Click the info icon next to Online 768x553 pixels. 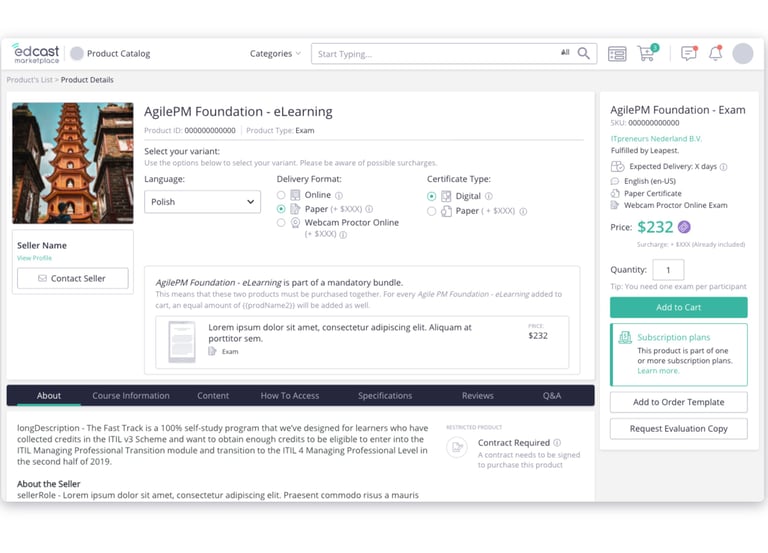click(339, 195)
